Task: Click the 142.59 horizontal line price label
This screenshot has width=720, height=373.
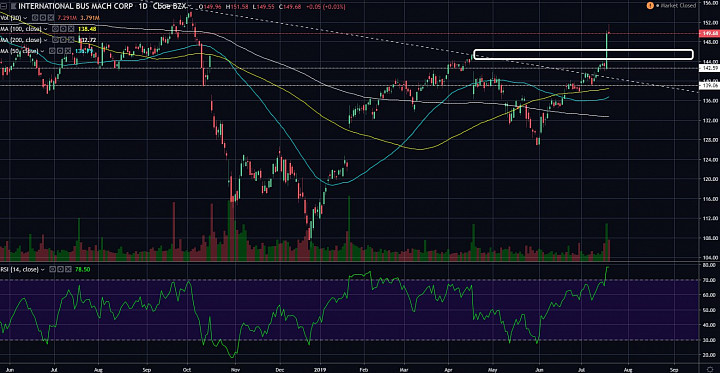Action: [708, 68]
